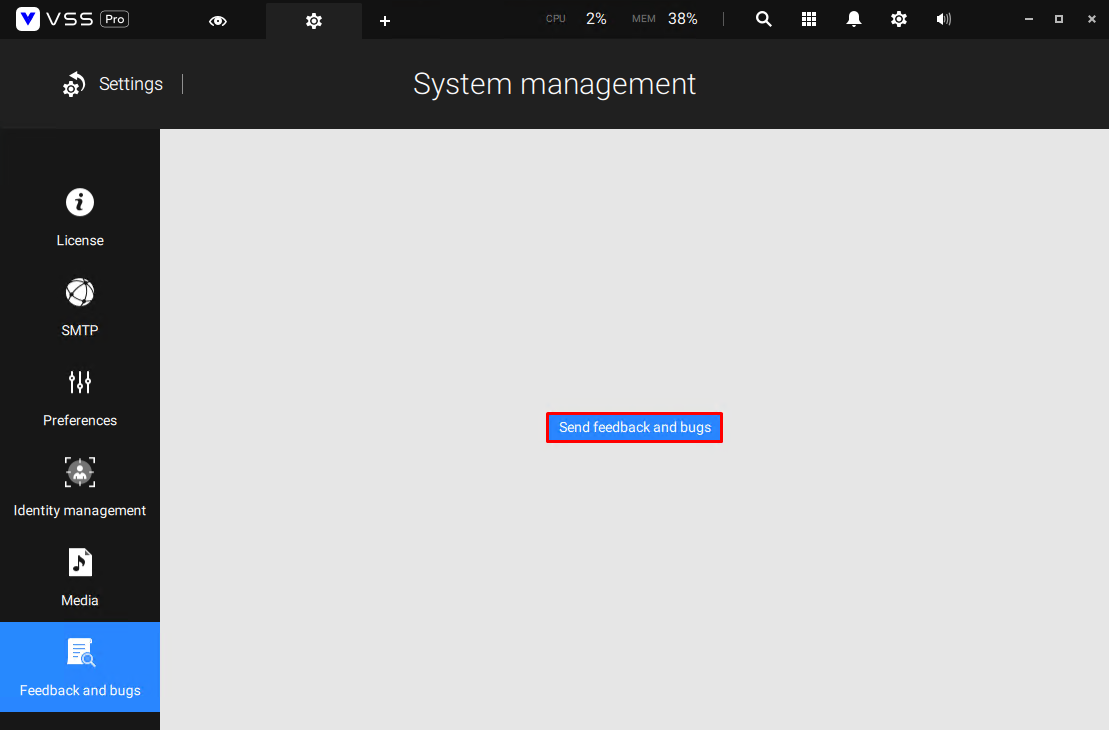Mute the system volume speaker icon
The image size is (1109, 730).
943,19
